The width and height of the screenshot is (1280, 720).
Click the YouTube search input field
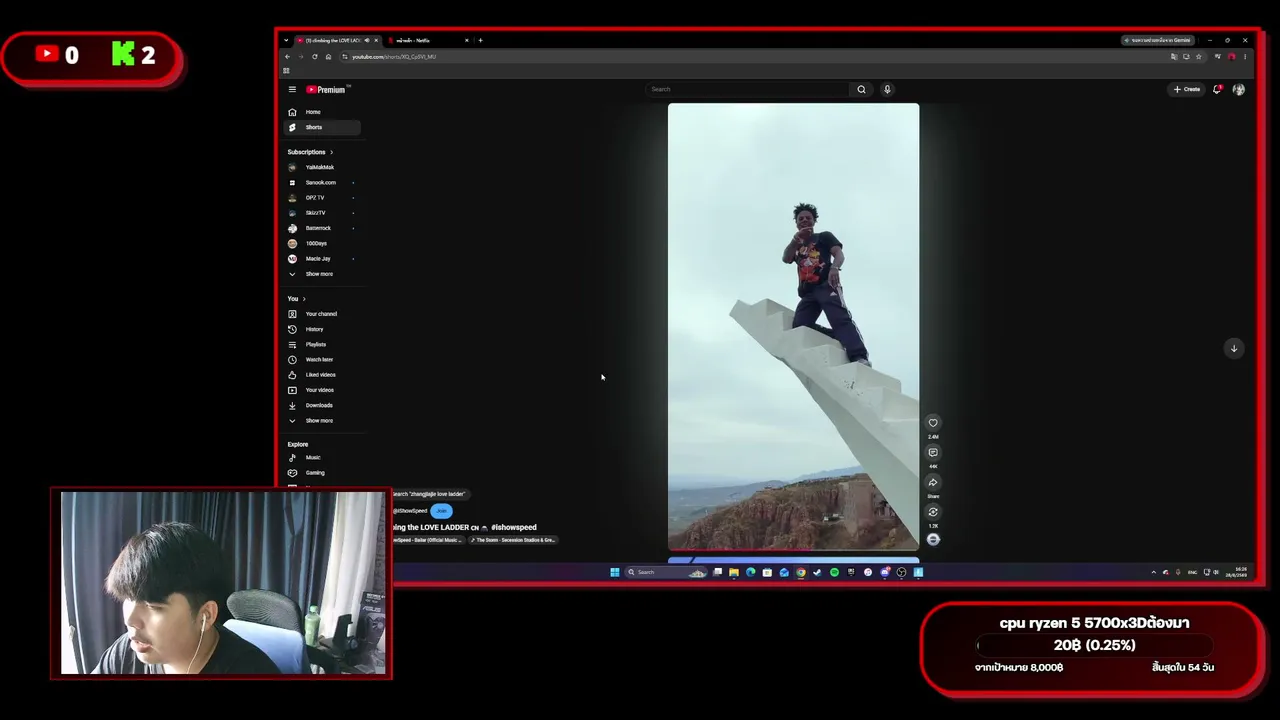pyautogui.click(x=748, y=89)
